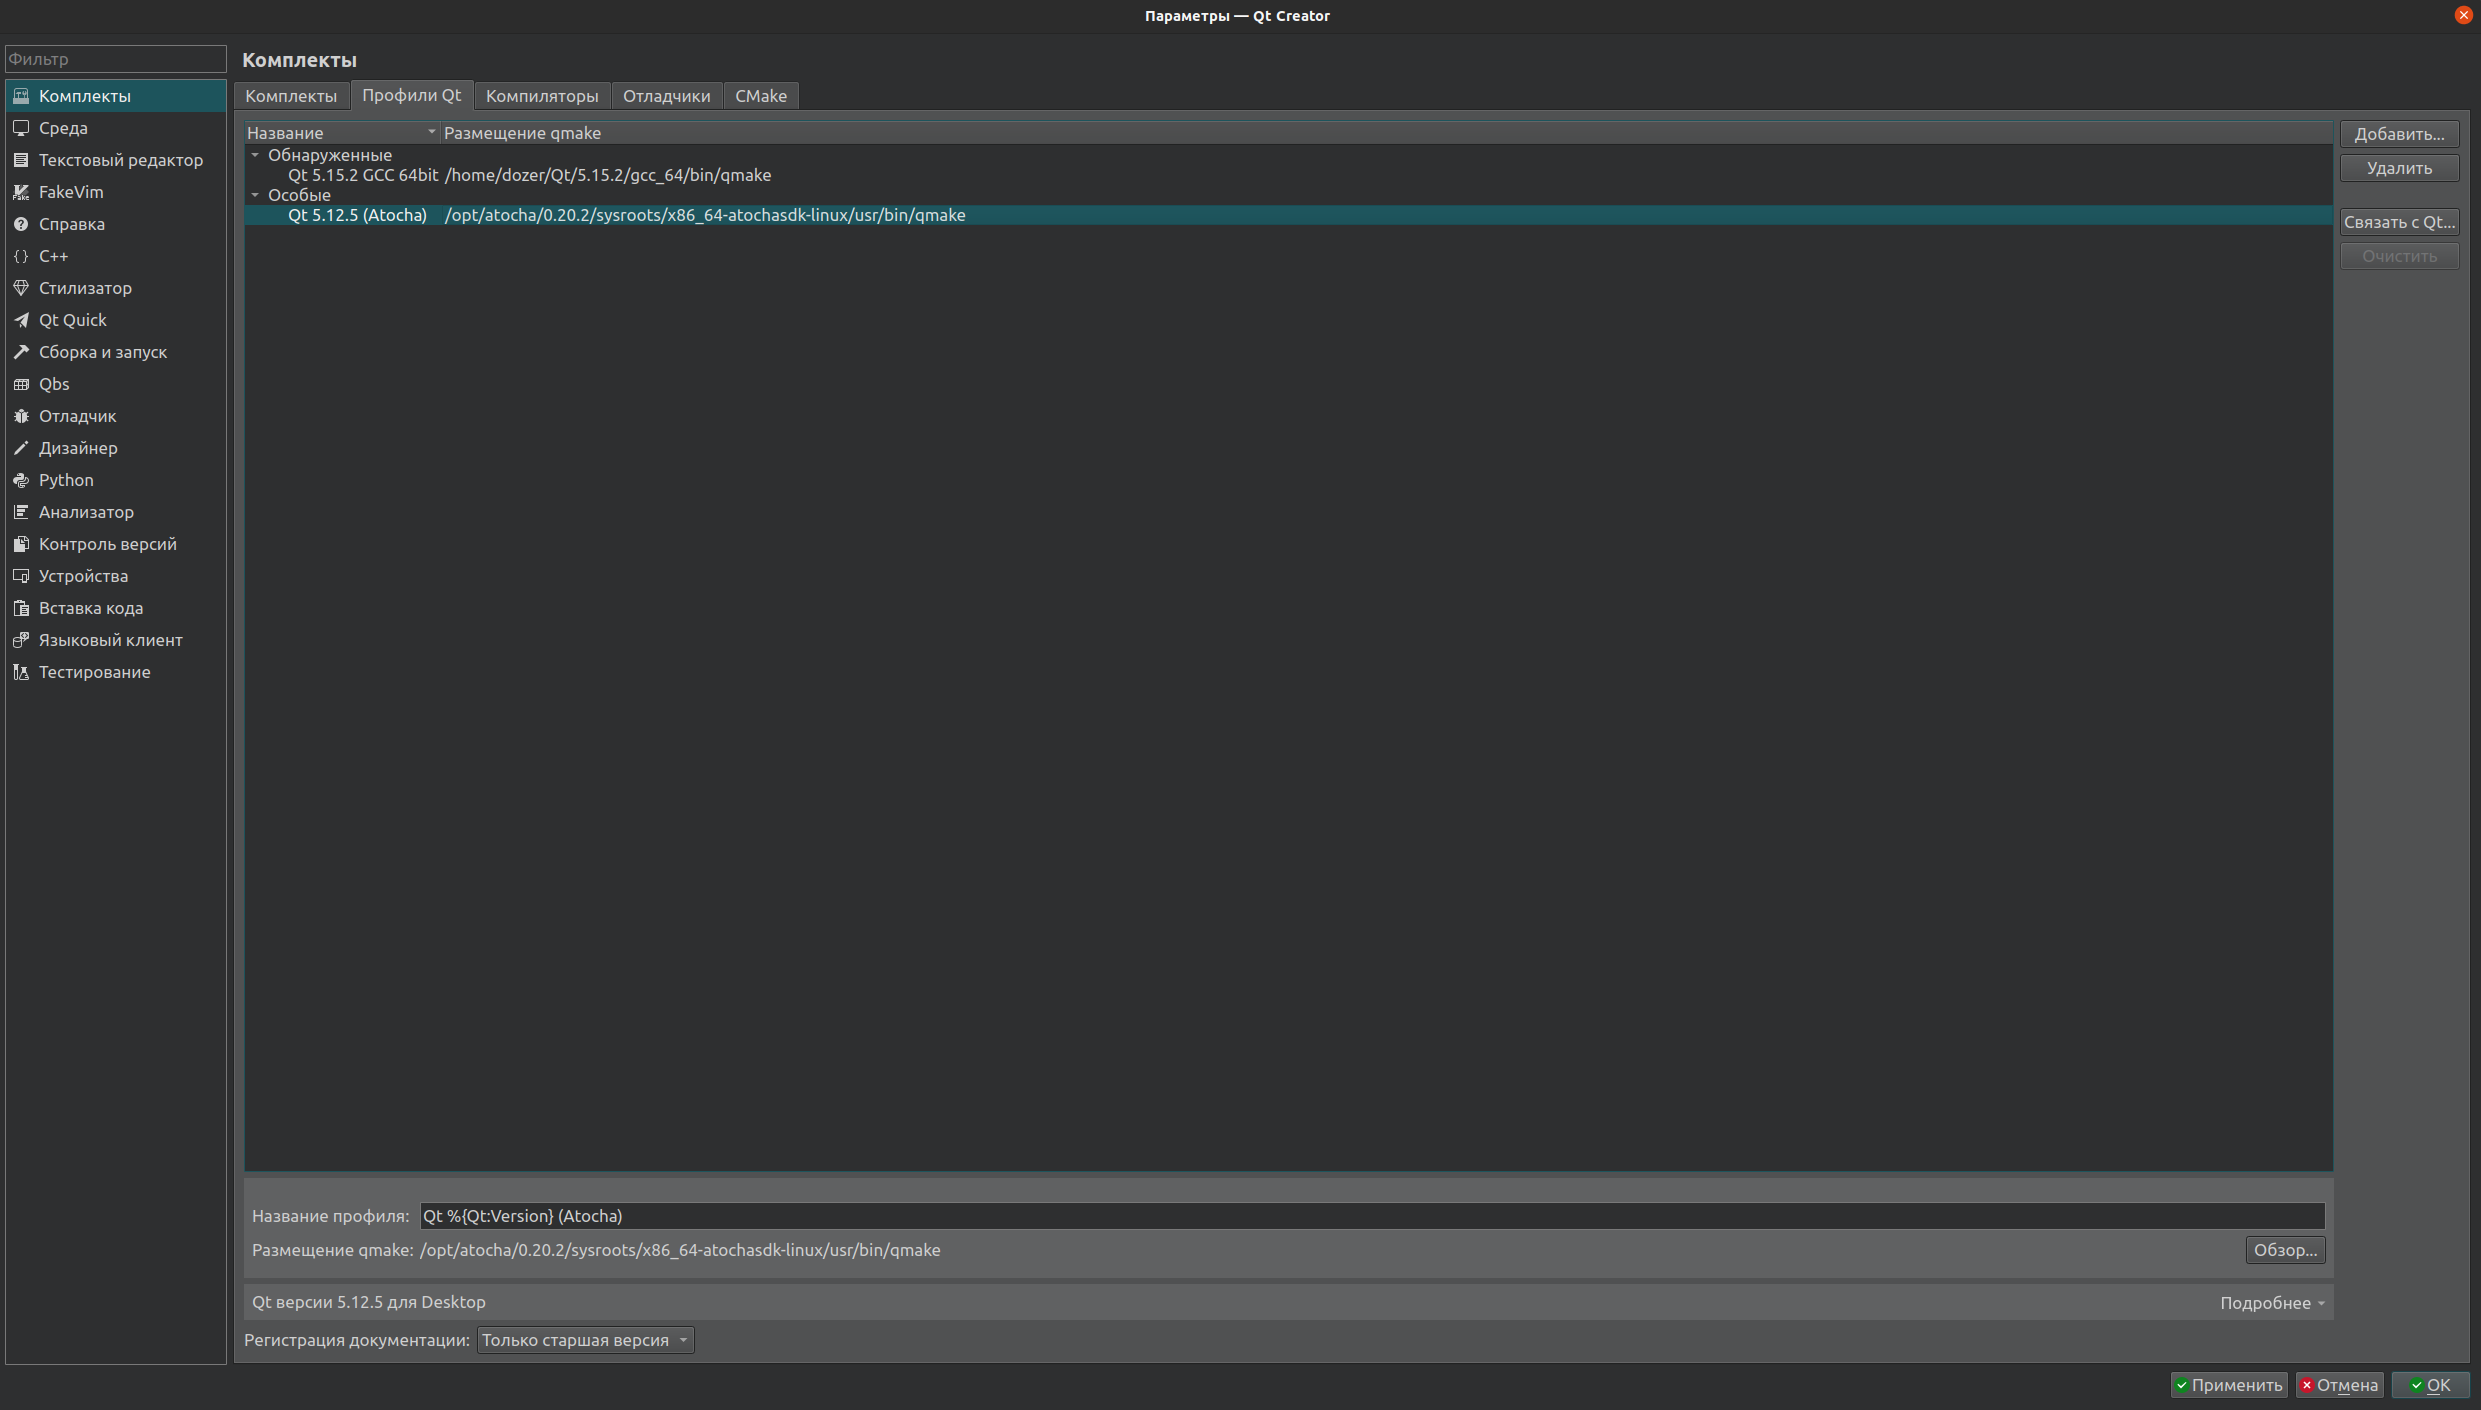Select the Языковый клиент icon
Screen dimensions: 2481x1410
(x=21, y=640)
